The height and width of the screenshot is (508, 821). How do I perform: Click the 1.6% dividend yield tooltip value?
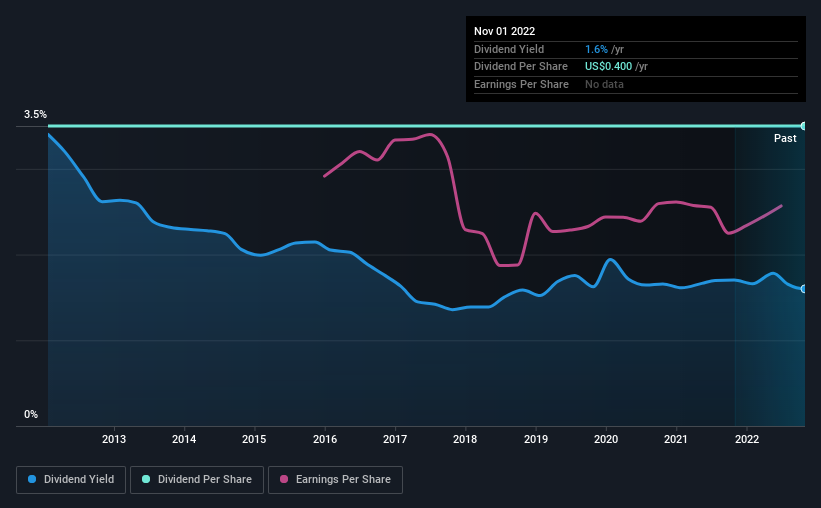click(596, 48)
